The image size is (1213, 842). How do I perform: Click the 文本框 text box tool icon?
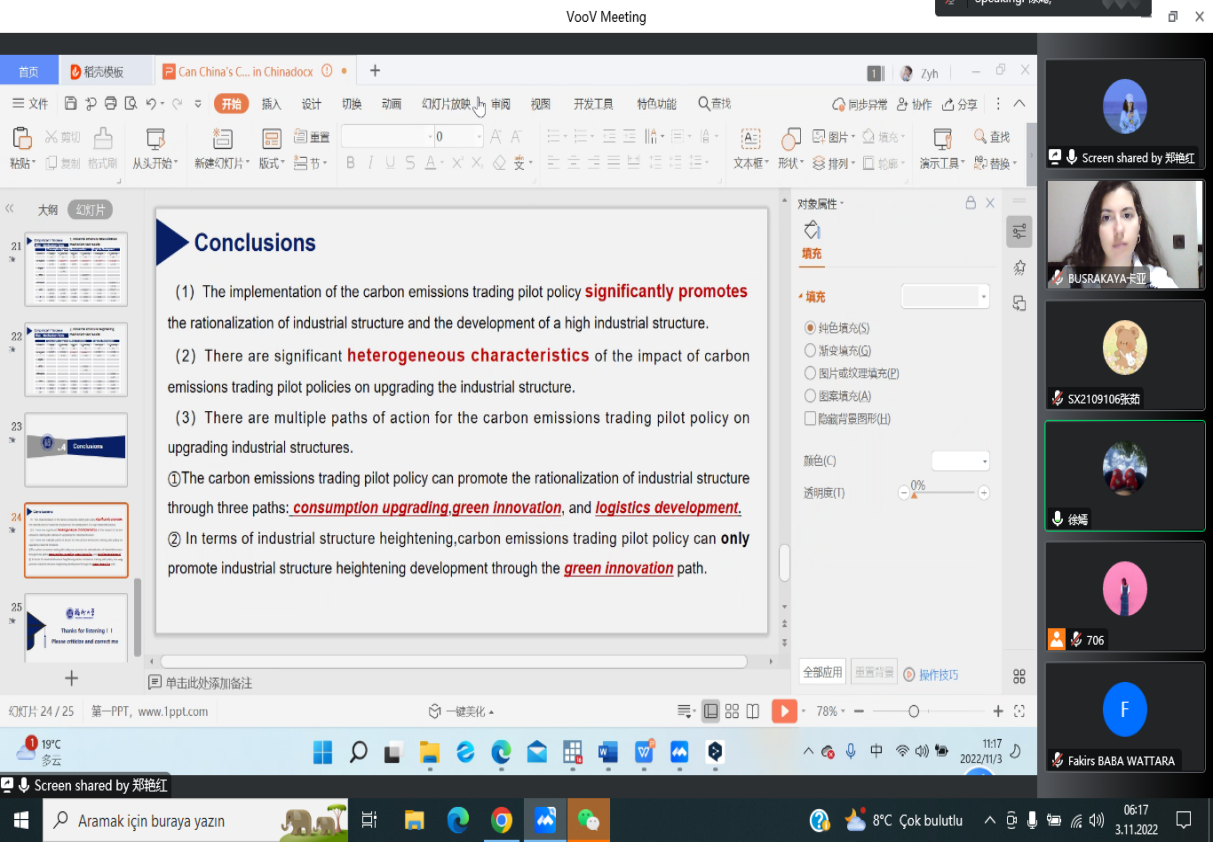tap(749, 139)
